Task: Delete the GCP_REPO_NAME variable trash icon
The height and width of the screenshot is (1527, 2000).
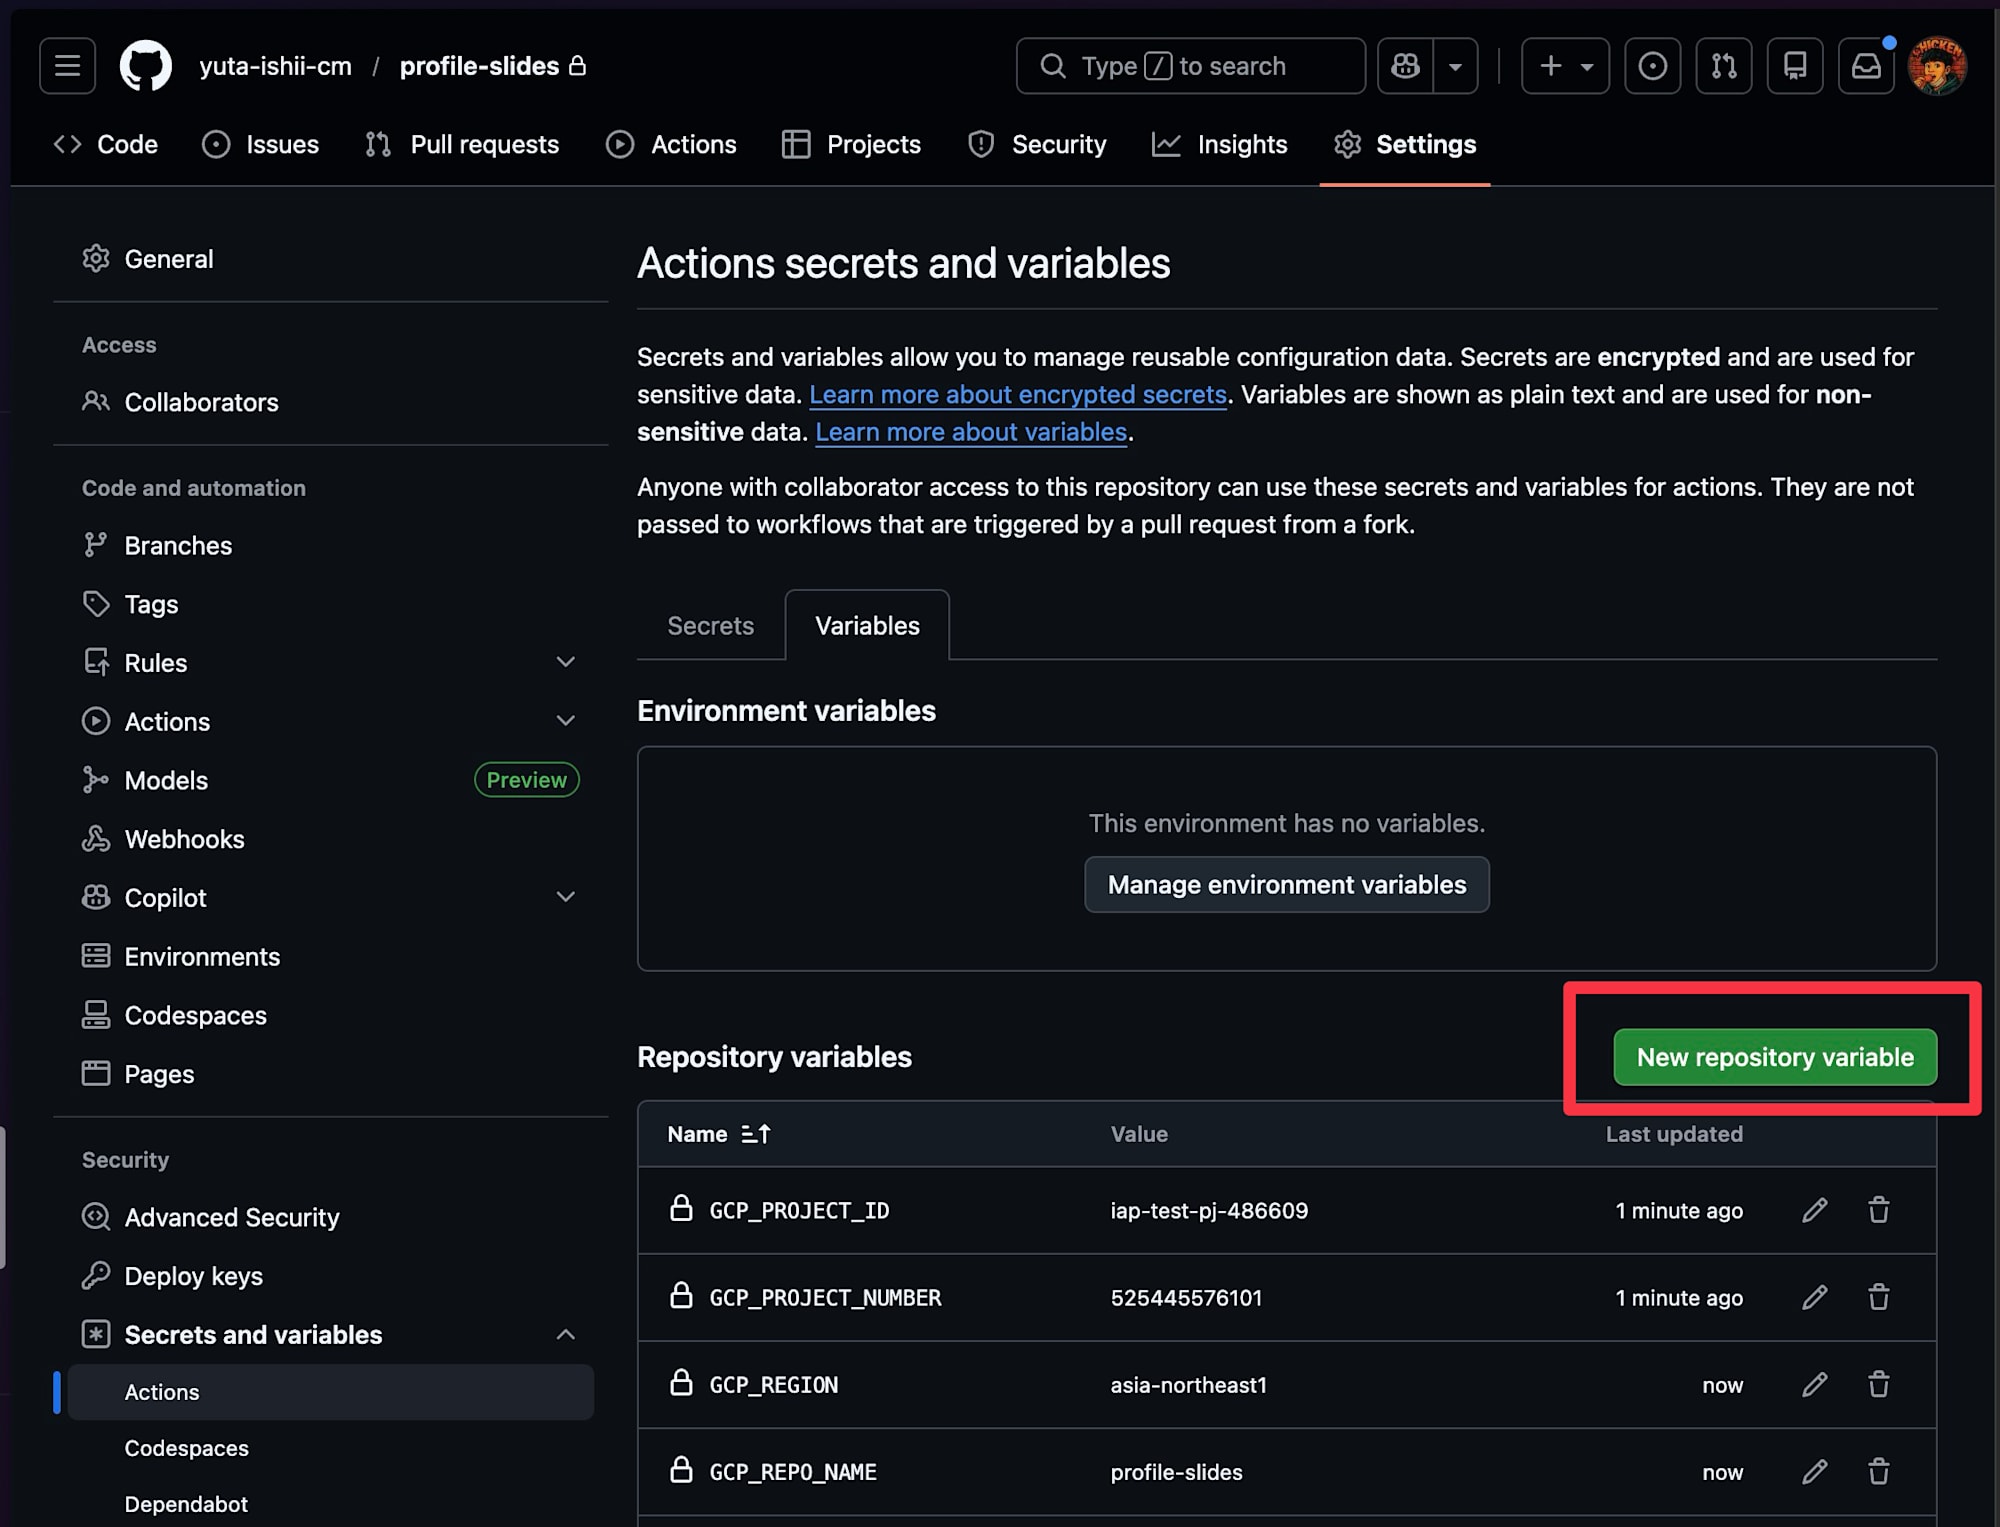Action: (x=1878, y=1471)
